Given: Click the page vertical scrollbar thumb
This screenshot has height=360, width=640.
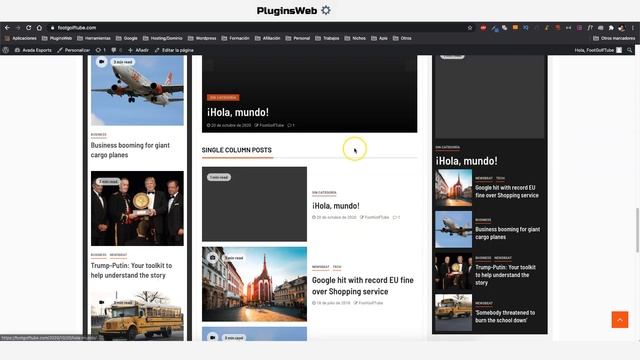Looking at the screenshot, I should click(x=637, y=230).
